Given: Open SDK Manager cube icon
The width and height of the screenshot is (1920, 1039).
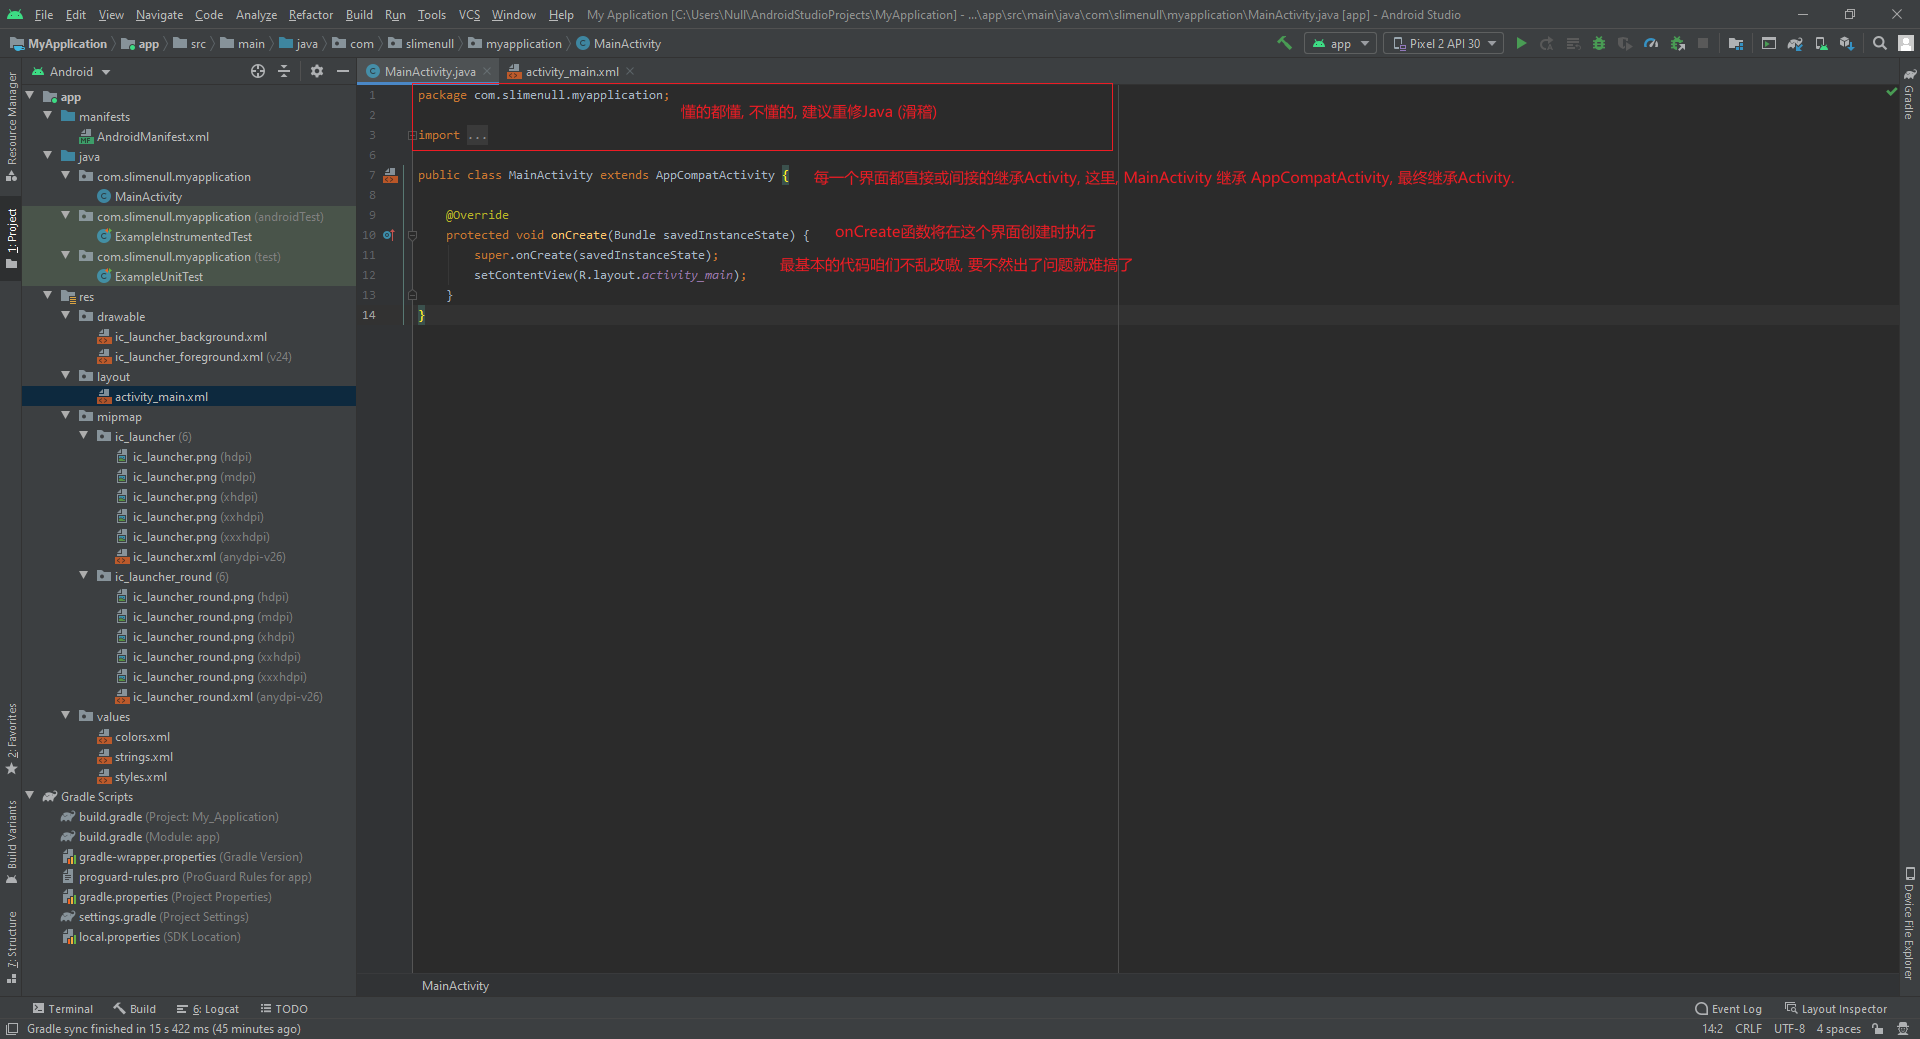Looking at the screenshot, I should (x=1846, y=43).
